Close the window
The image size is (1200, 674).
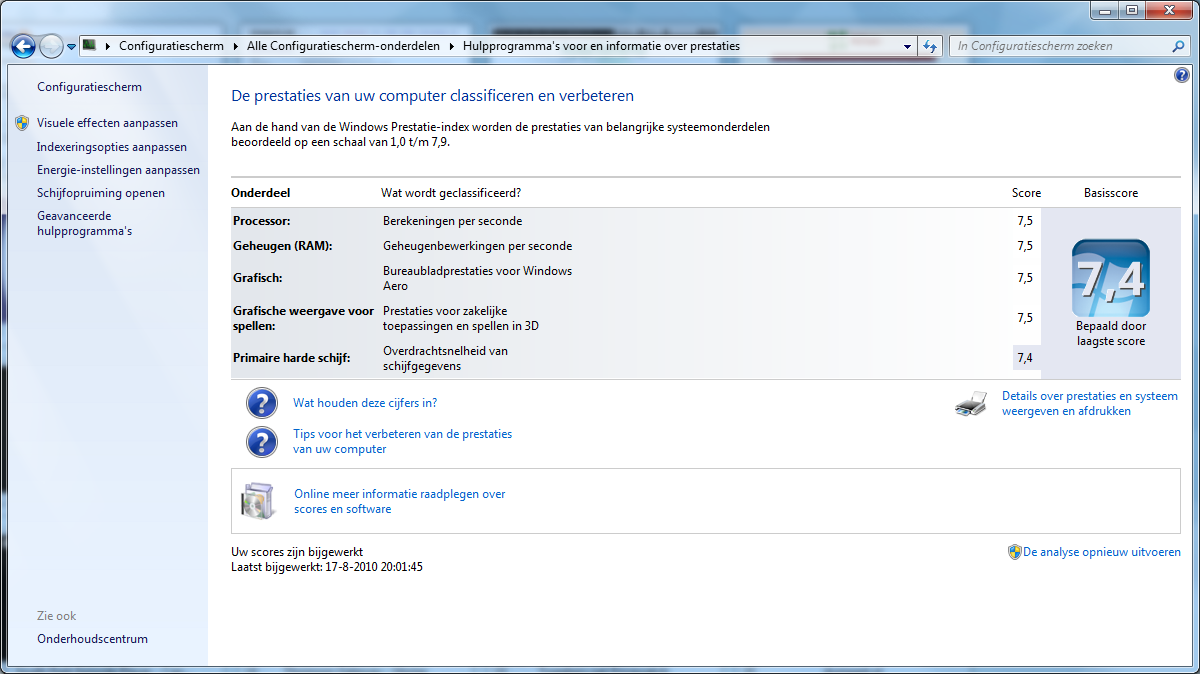1168,10
